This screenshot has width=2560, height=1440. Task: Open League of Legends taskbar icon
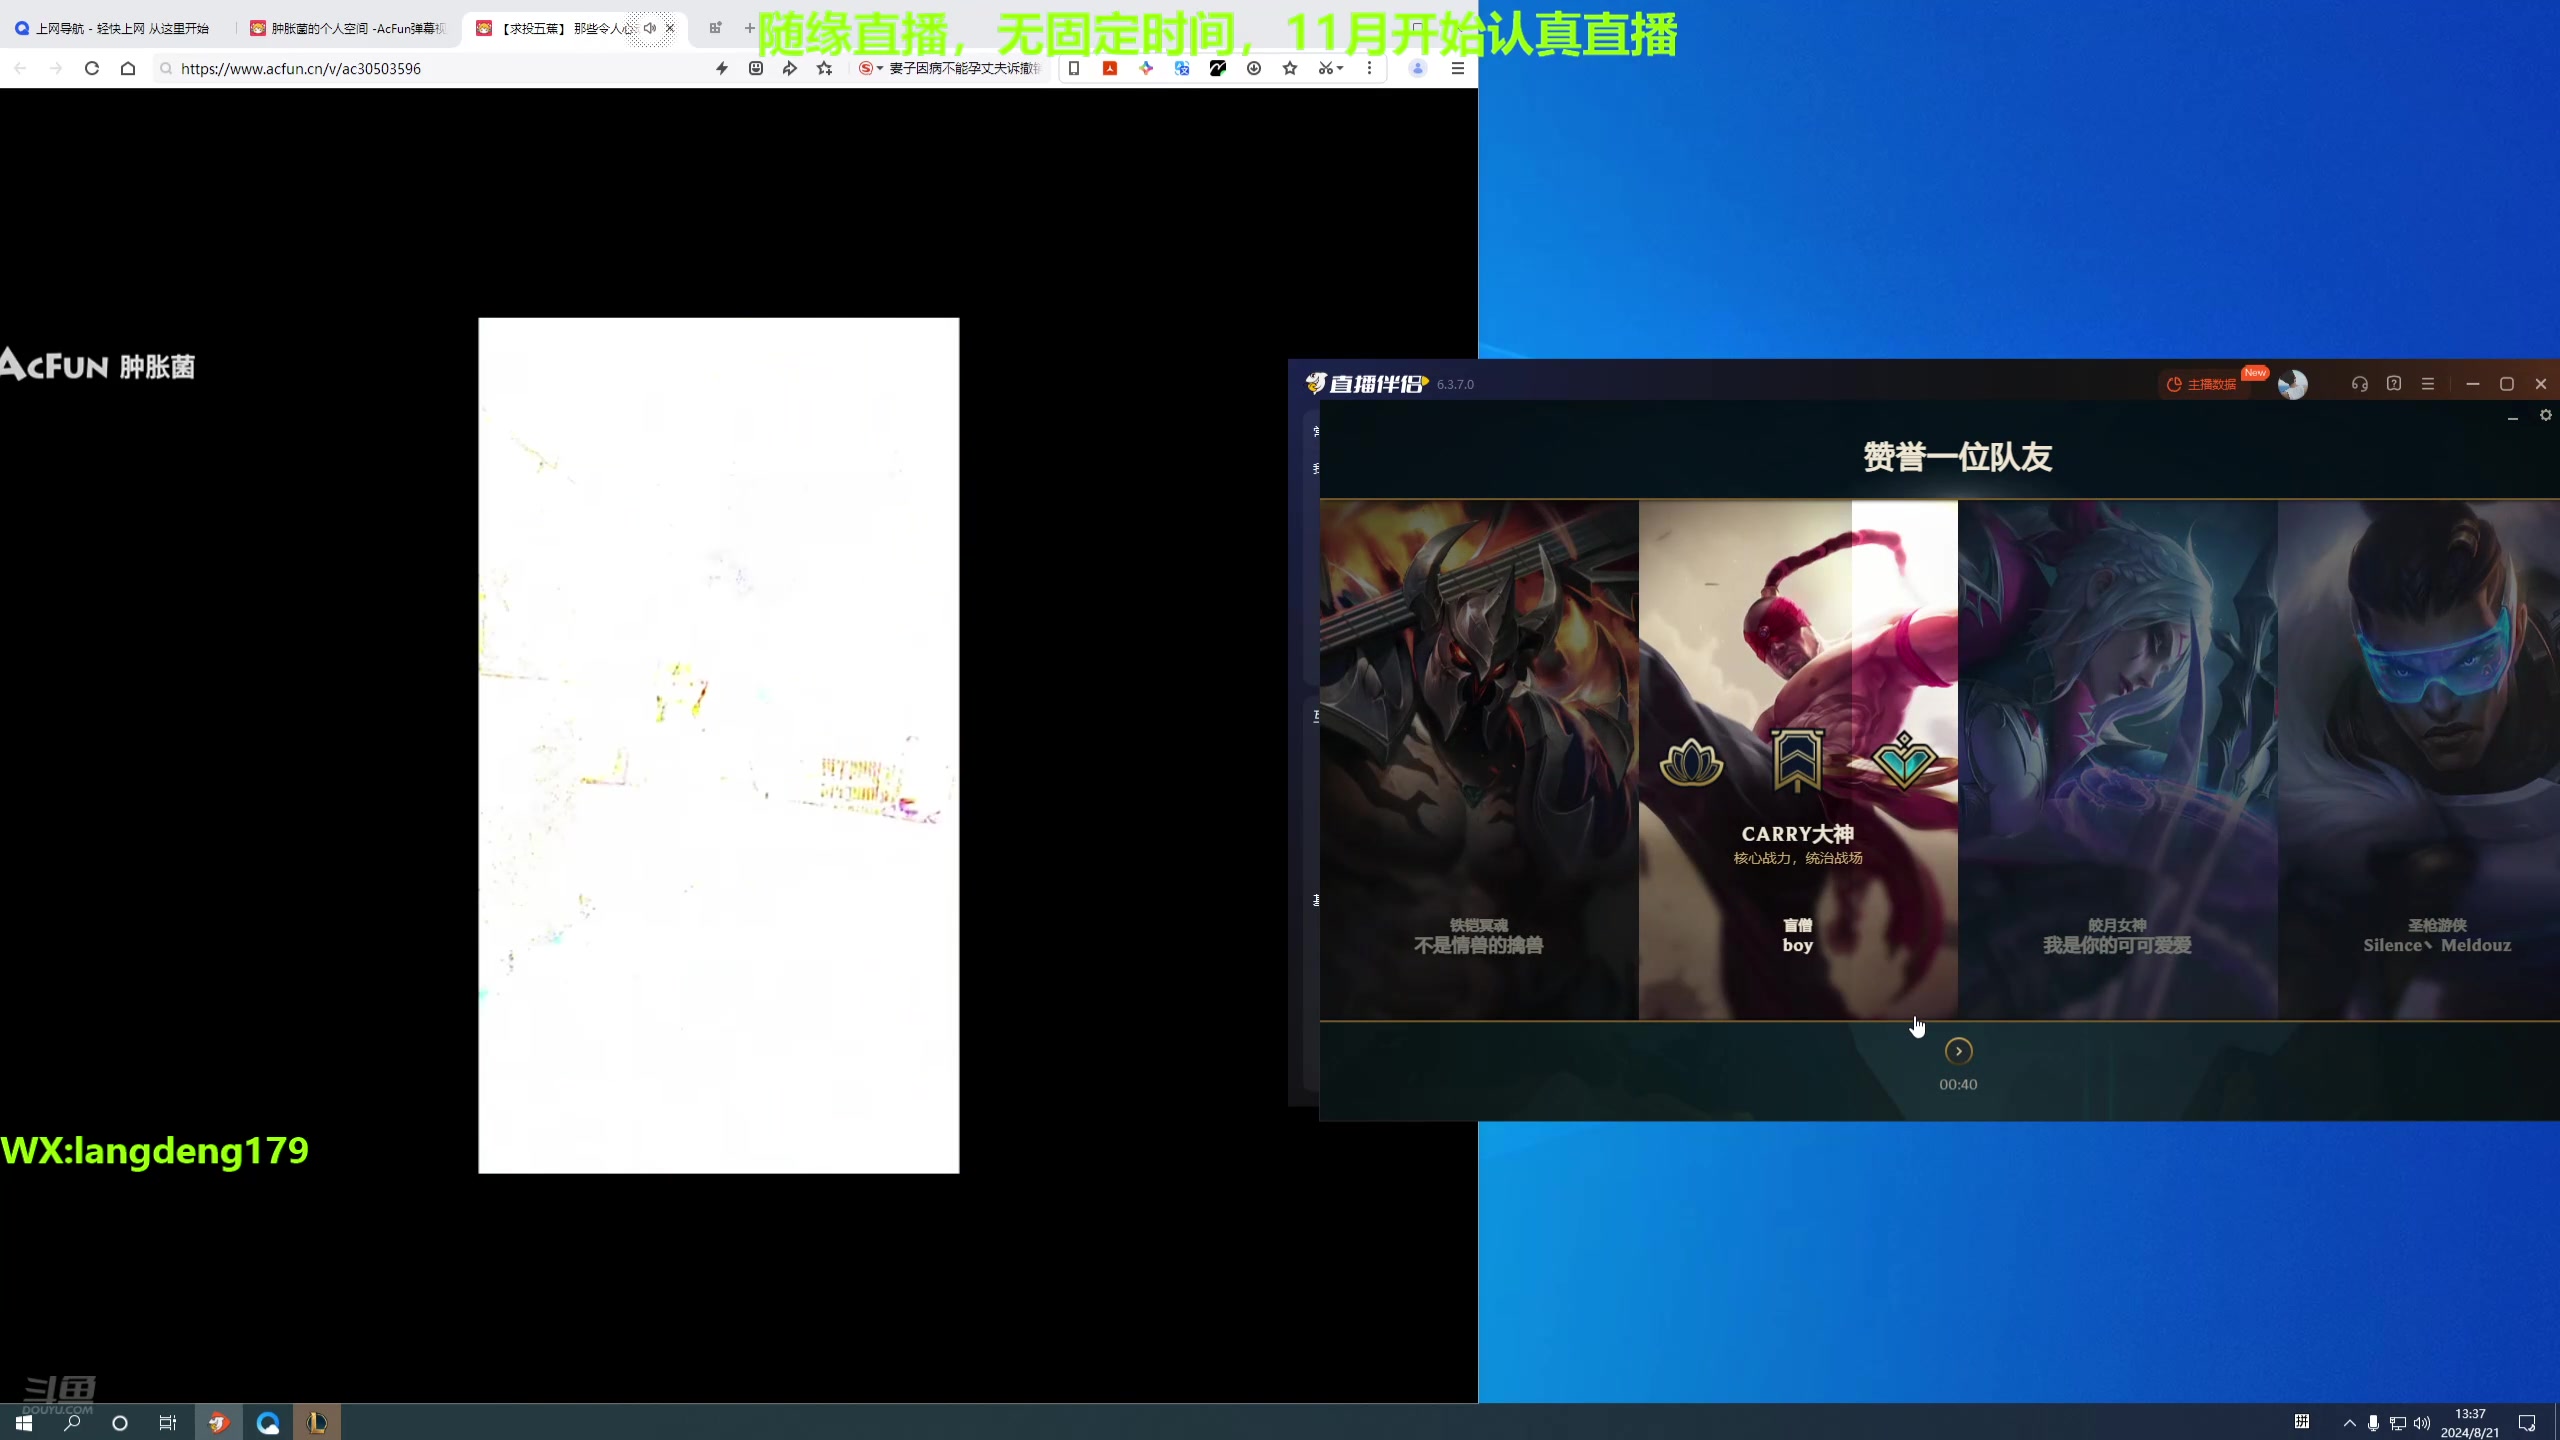pyautogui.click(x=316, y=1422)
